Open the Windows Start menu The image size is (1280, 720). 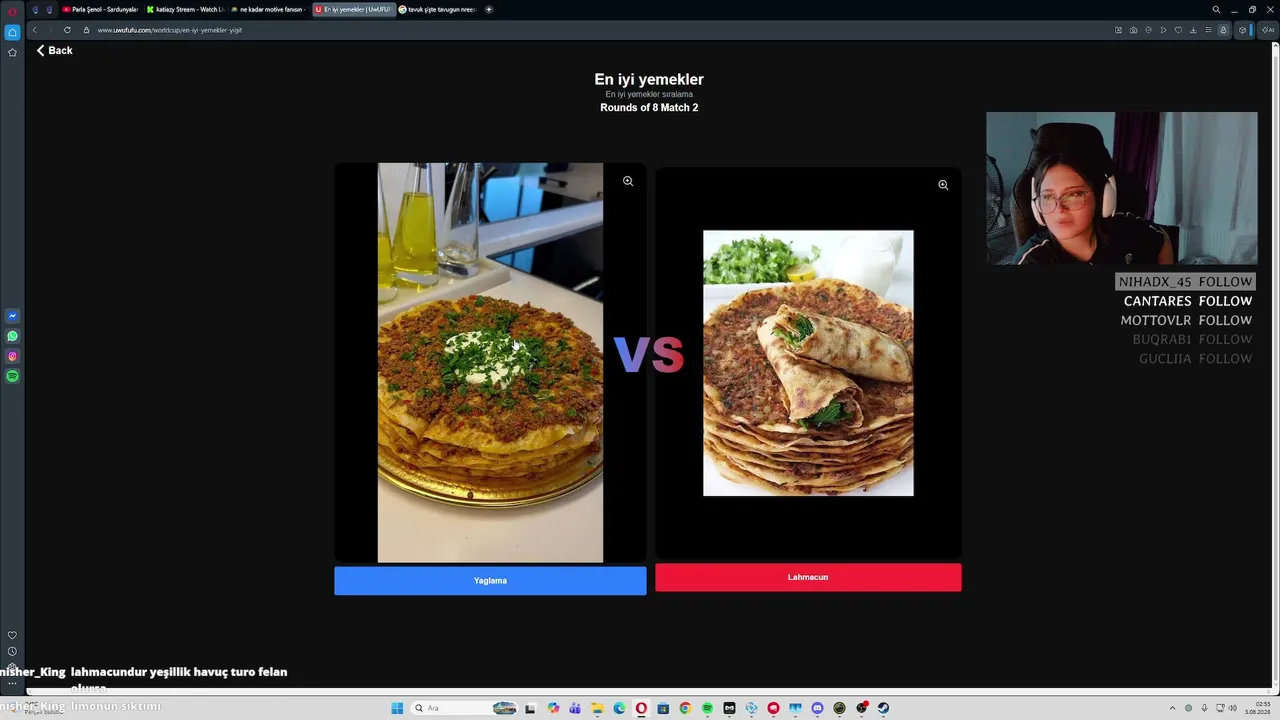pyautogui.click(x=397, y=708)
